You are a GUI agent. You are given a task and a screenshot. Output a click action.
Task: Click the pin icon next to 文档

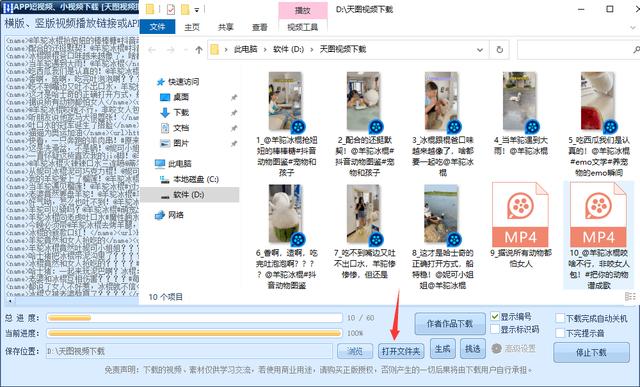point(234,128)
